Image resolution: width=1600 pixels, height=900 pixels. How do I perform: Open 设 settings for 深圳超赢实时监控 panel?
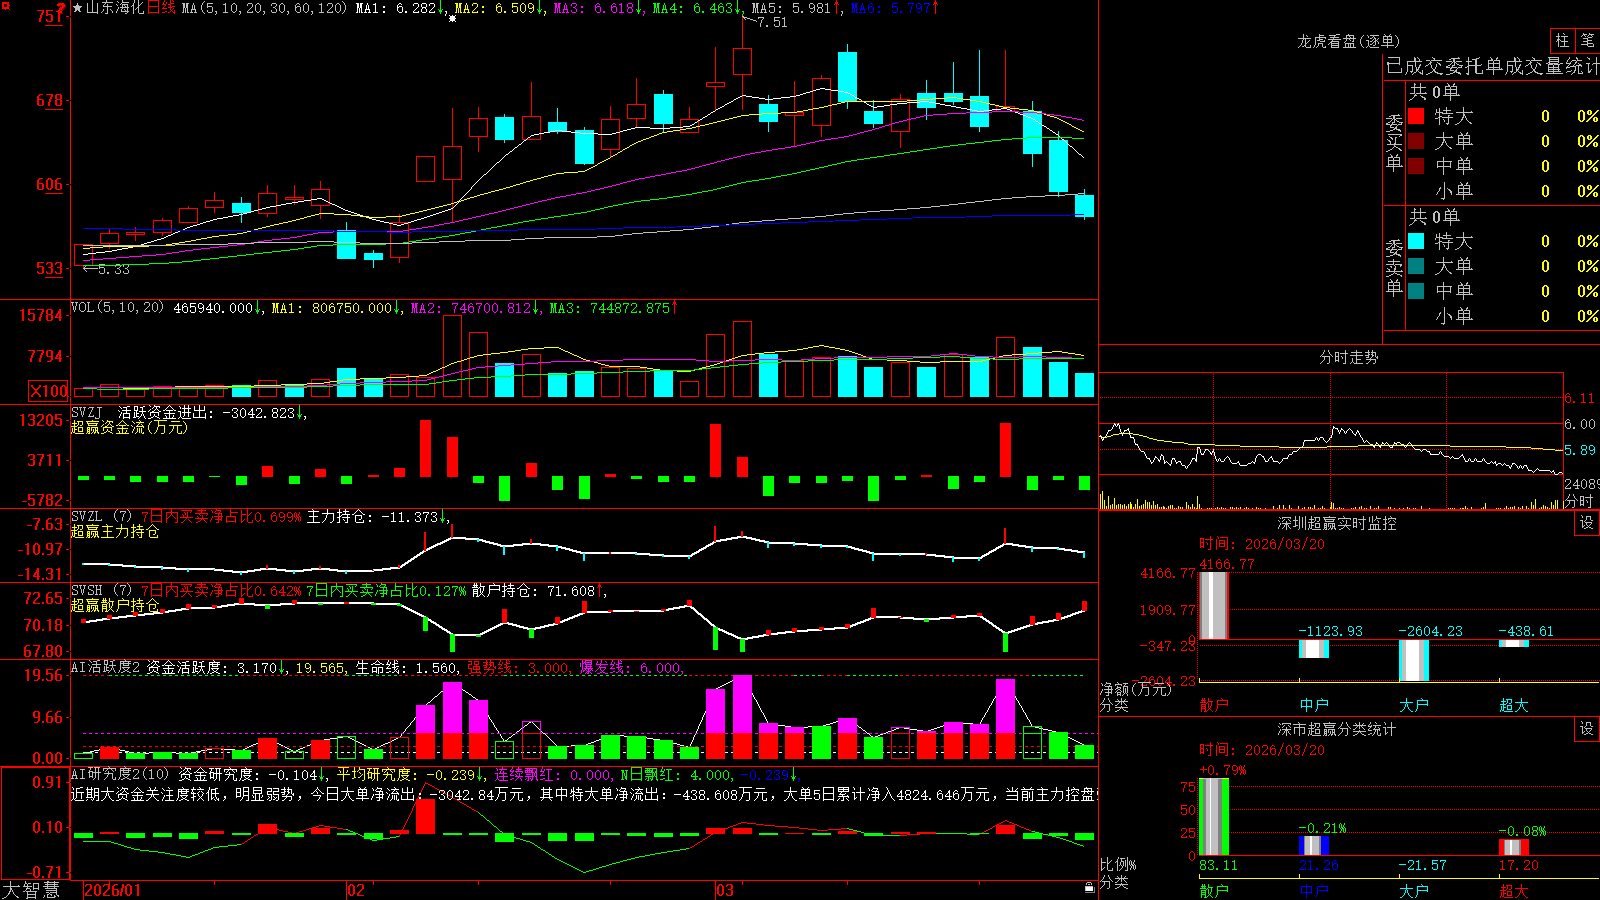click(1587, 523)
